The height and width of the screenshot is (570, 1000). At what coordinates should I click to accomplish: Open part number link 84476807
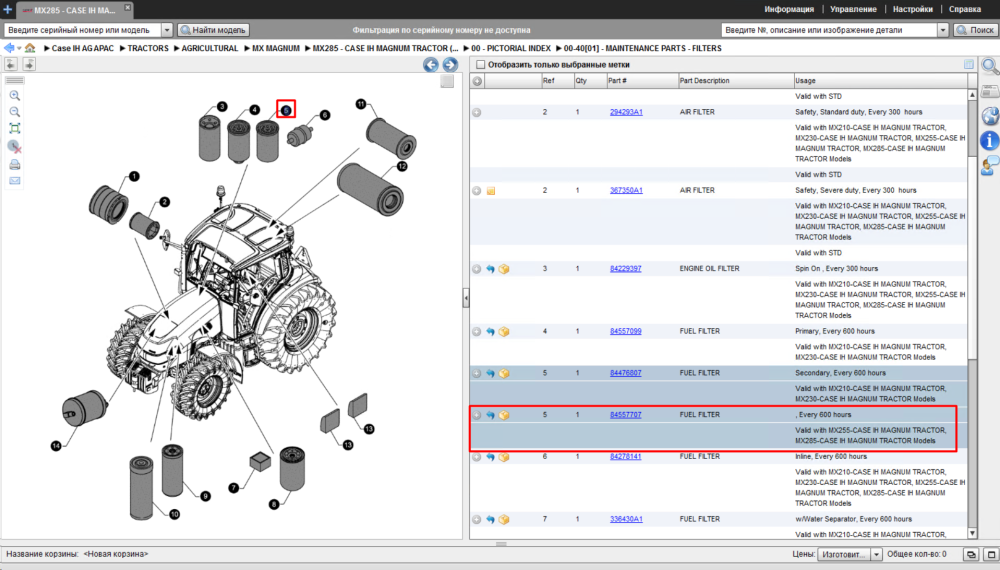coord(625,373)
